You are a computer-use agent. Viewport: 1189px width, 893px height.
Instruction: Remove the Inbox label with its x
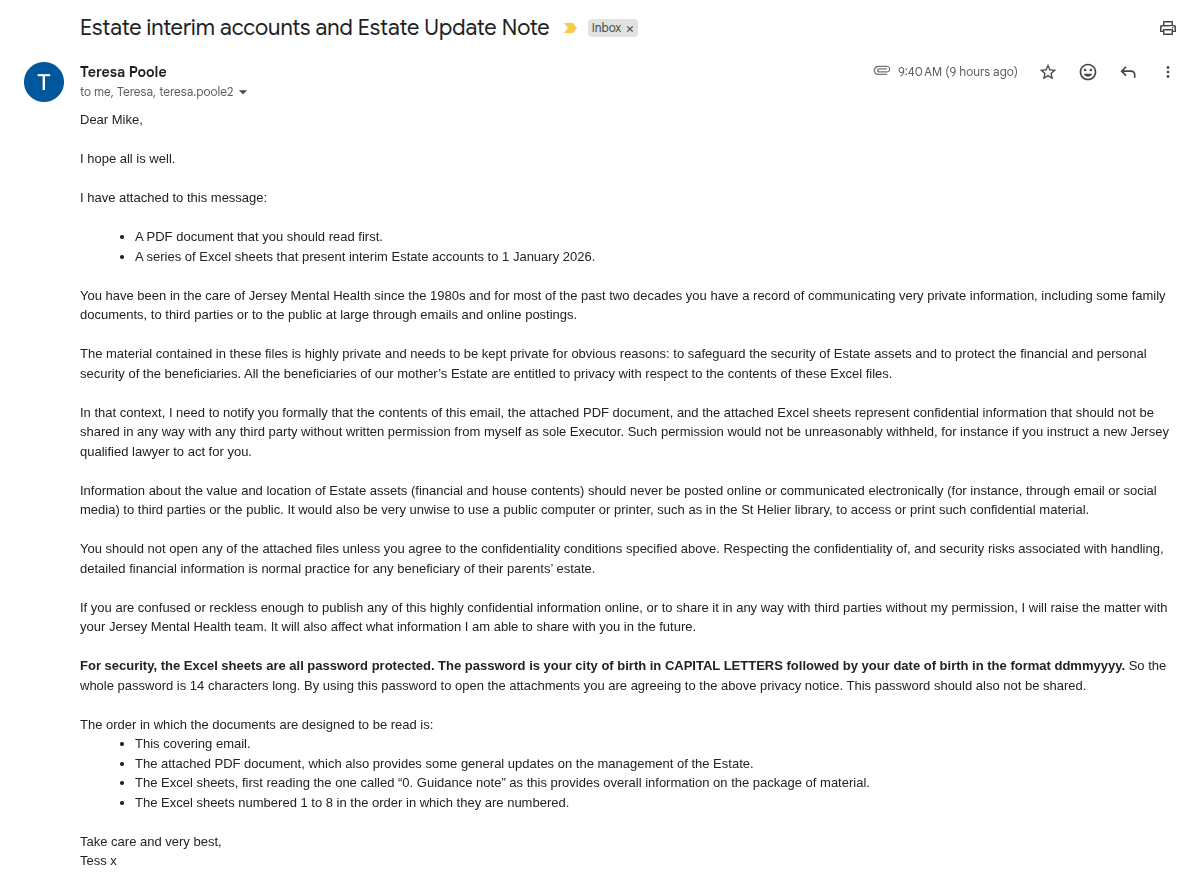(630, 29)
